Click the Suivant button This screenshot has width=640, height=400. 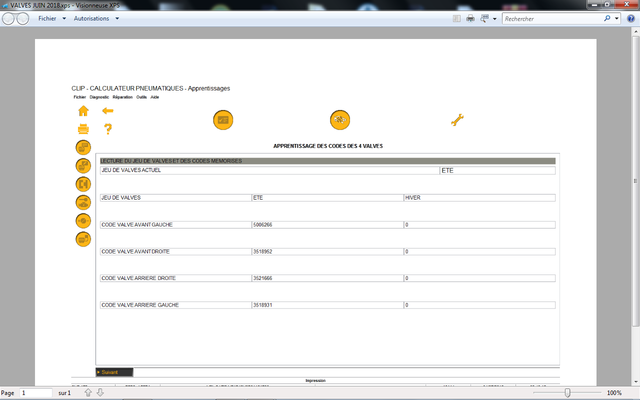click(x=112, y=372)
